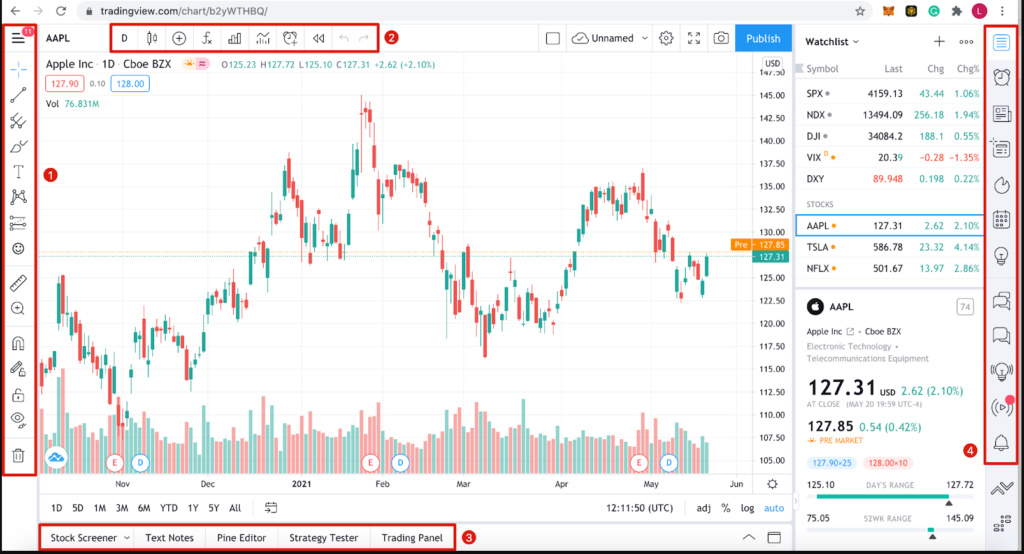Click the undo arrow
This screenshot has width=1024, height=554.
pyautogui.click(x=344, y=38)
